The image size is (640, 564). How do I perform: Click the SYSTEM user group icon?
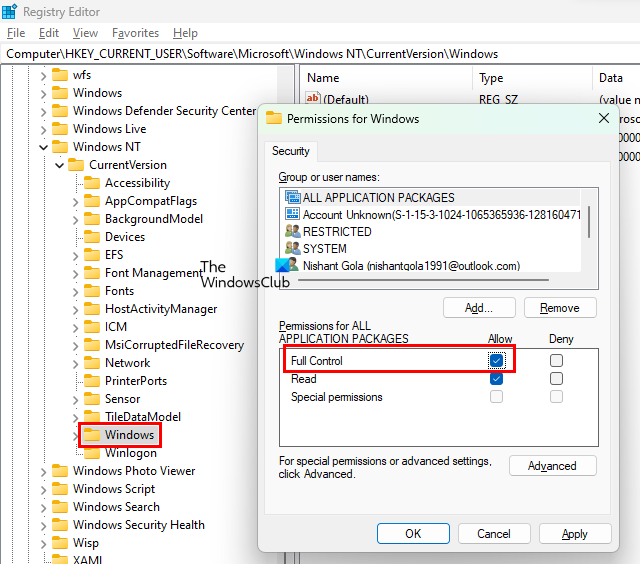pyautogui.click(x=292, y=248)
